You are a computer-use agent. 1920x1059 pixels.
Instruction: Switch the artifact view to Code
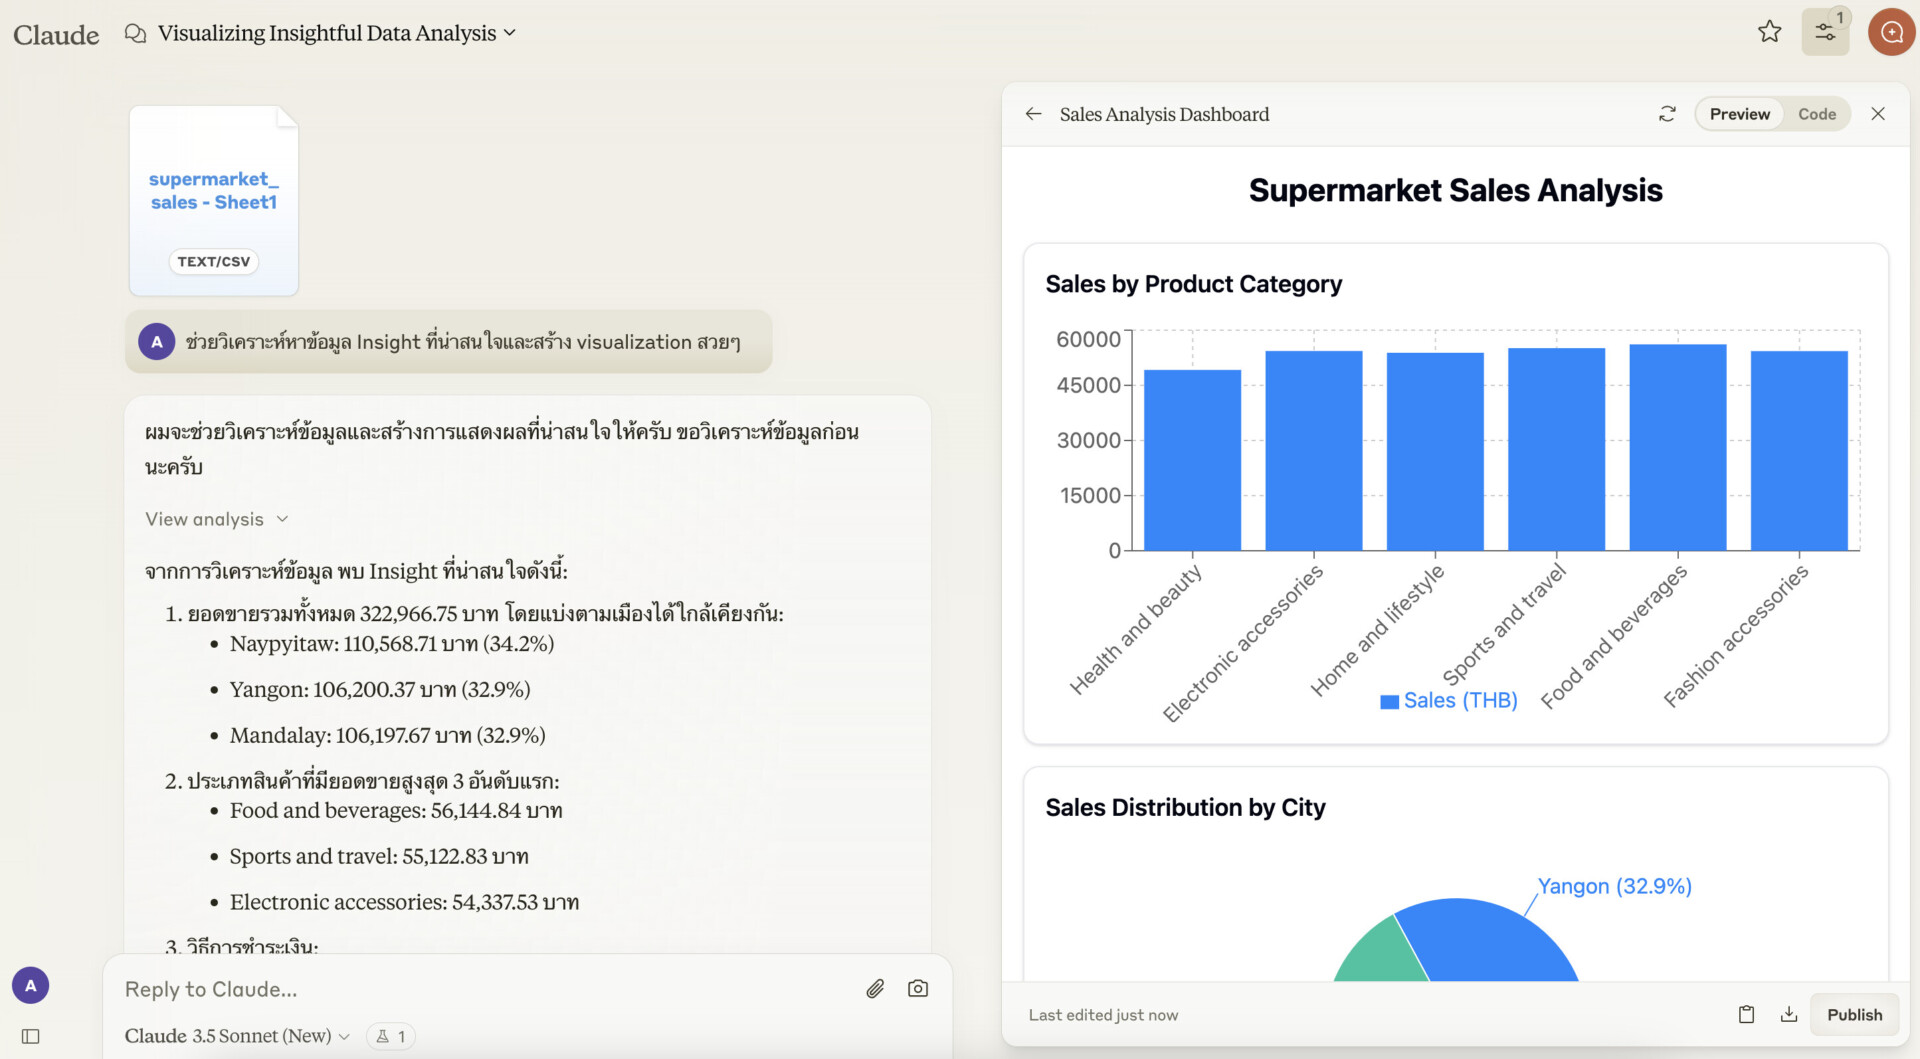pyautogui.click(x=1817, y=113)
